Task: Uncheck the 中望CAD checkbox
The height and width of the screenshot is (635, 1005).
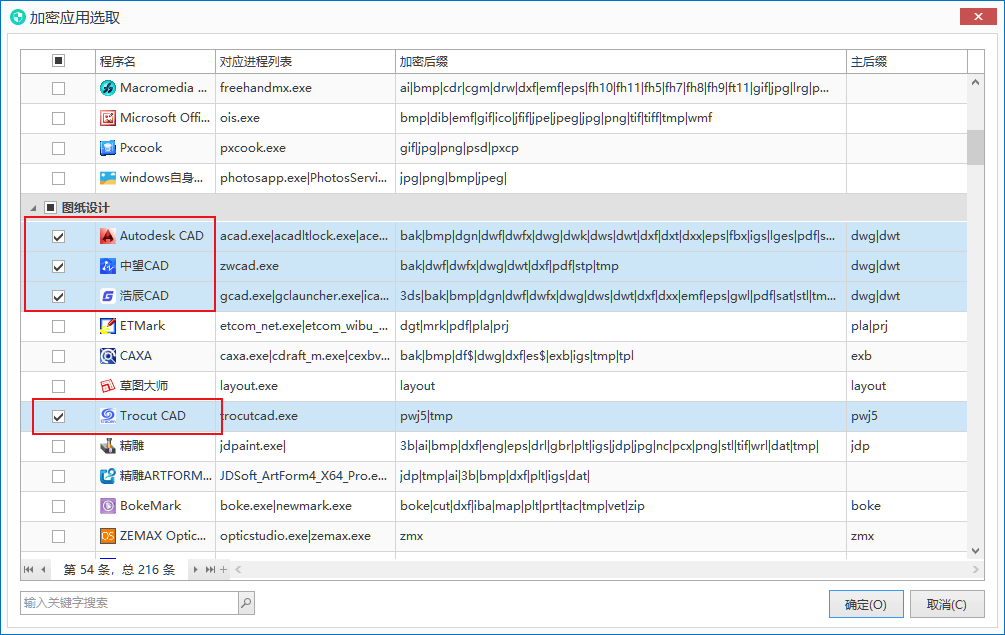Action: point(58,267)
